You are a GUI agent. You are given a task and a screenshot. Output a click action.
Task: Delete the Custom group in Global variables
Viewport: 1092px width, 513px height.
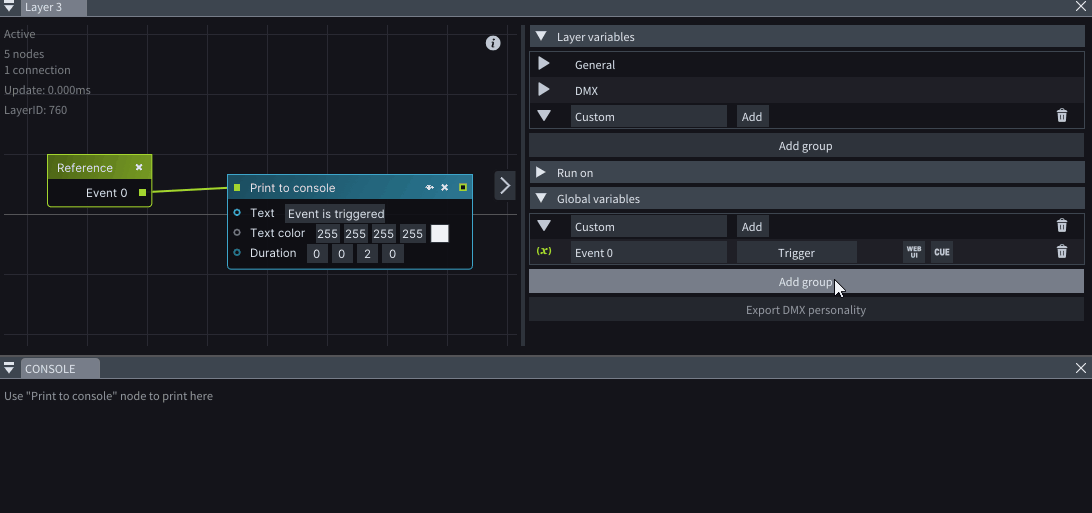pos(1062,226)
